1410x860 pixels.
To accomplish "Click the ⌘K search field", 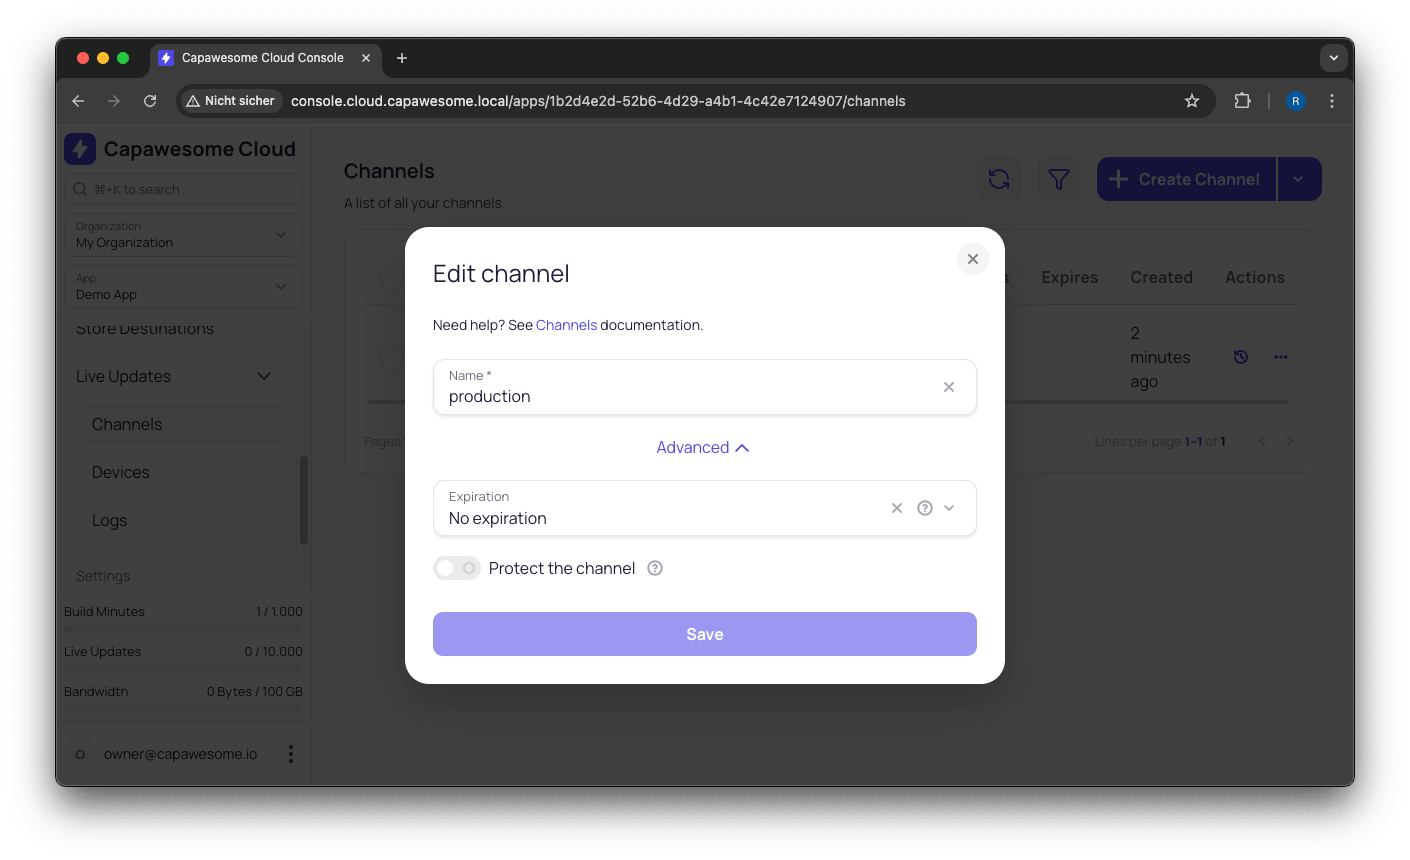I will point(183,189).
